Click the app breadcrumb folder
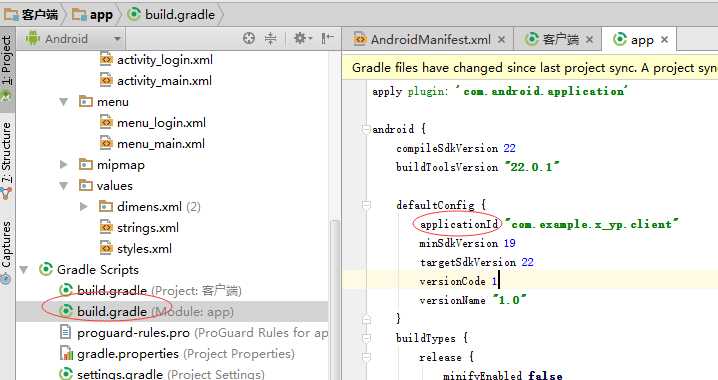Screen dimensions: 718x380 click(93, 15)
